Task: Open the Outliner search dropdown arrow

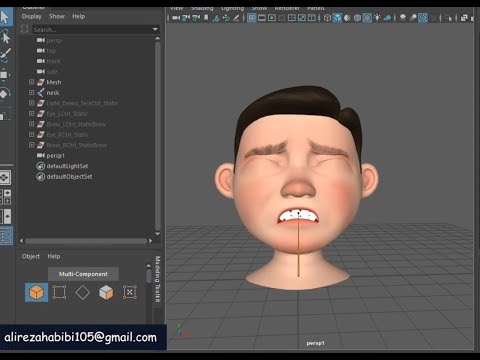Action: click(x=155, y=29)
